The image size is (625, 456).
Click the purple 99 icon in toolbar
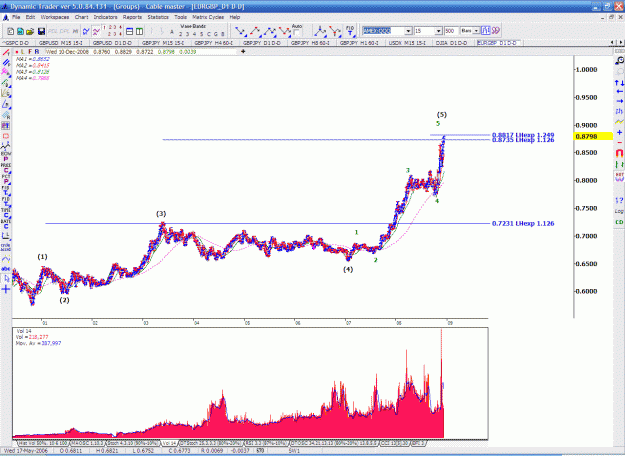click(x=495, y=31)
